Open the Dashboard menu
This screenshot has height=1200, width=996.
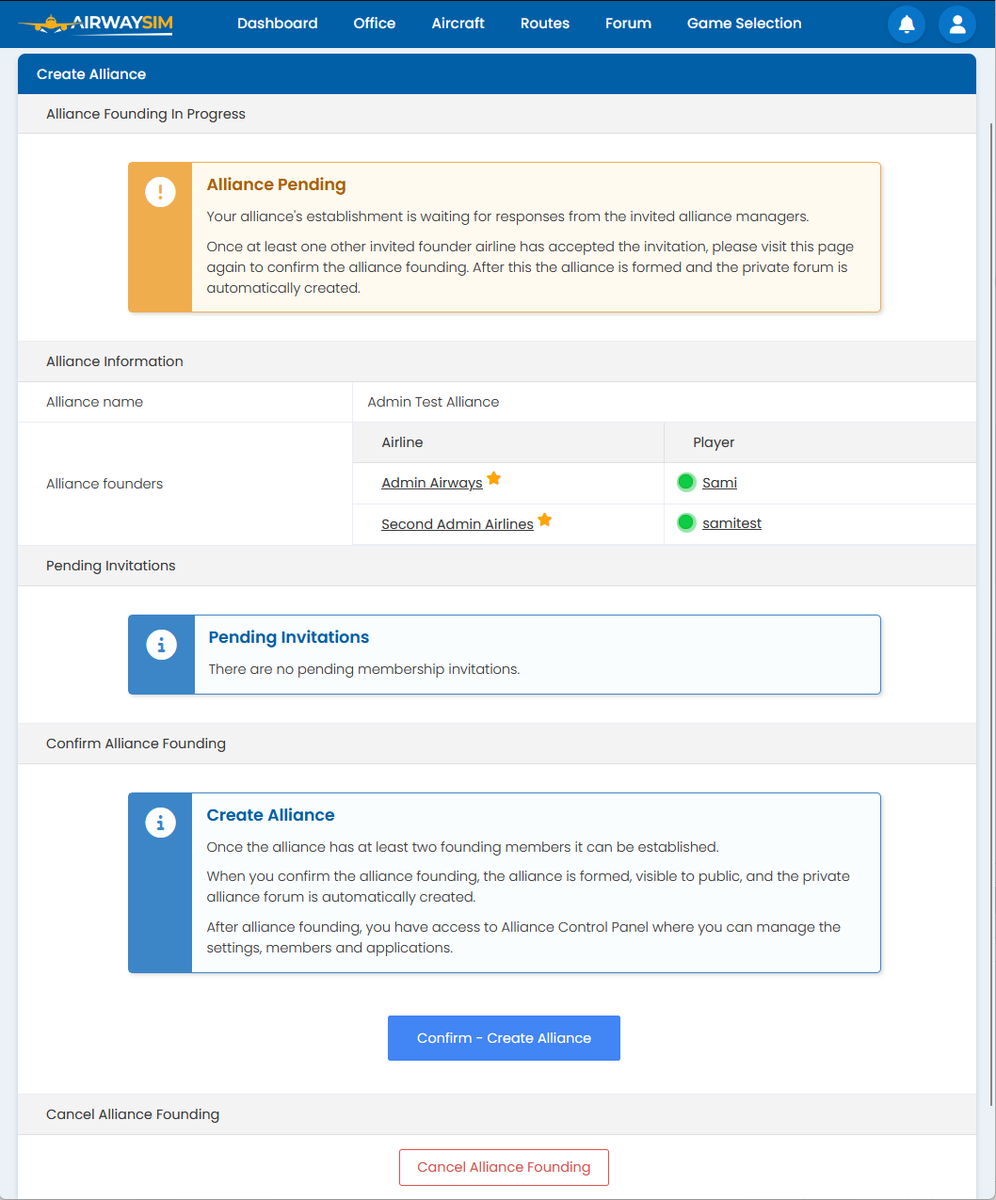click(277, 23)
